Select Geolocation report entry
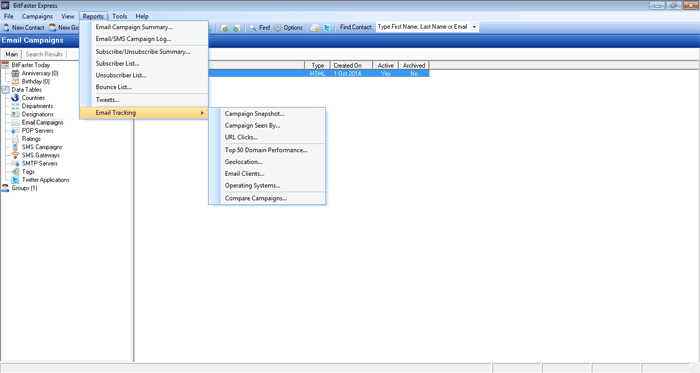The width and height of the screenshot is (700, 373). [x=243, y=162]
